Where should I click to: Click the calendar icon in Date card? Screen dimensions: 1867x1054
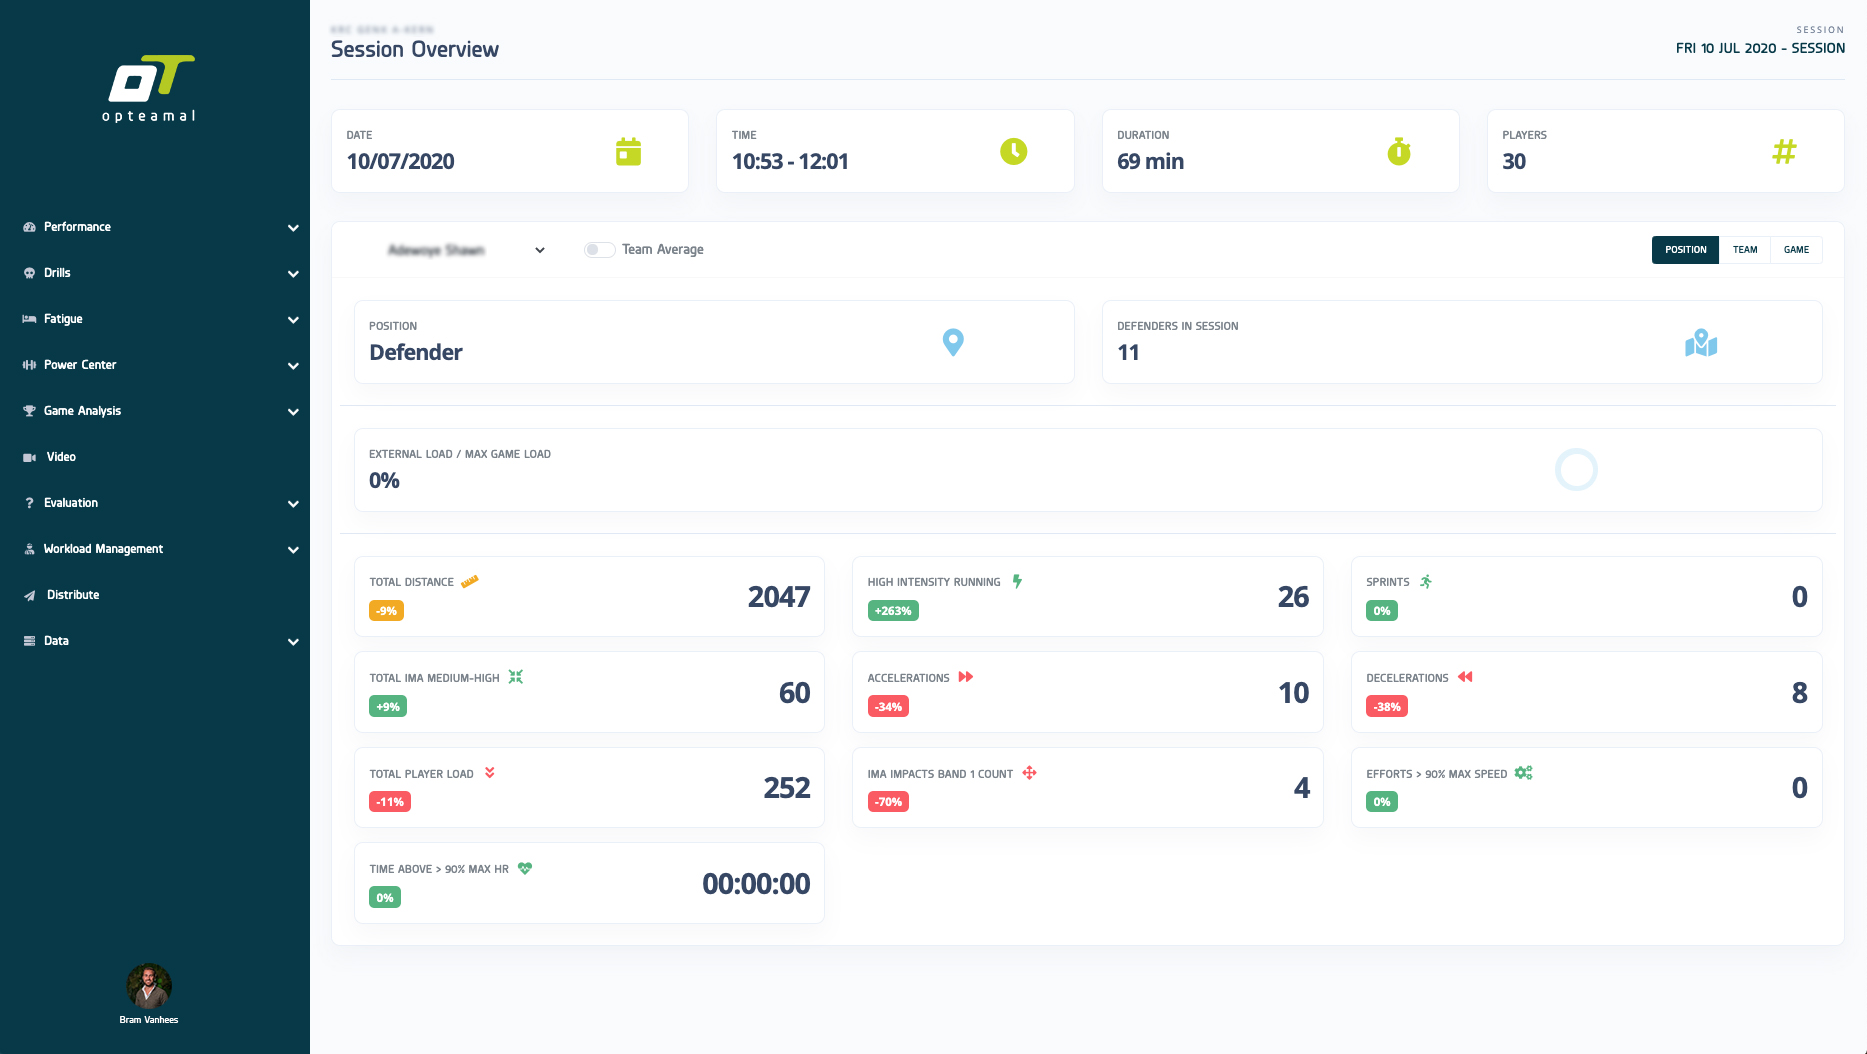tap(628, 152)
